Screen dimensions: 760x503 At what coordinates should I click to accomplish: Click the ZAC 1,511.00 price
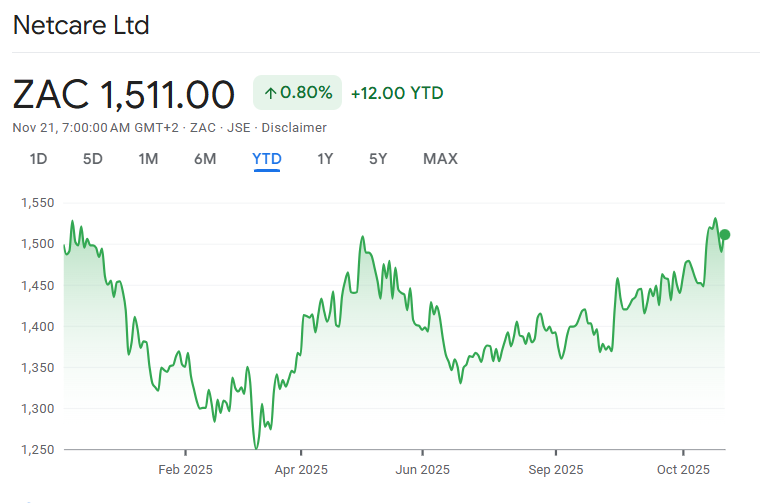124,94
